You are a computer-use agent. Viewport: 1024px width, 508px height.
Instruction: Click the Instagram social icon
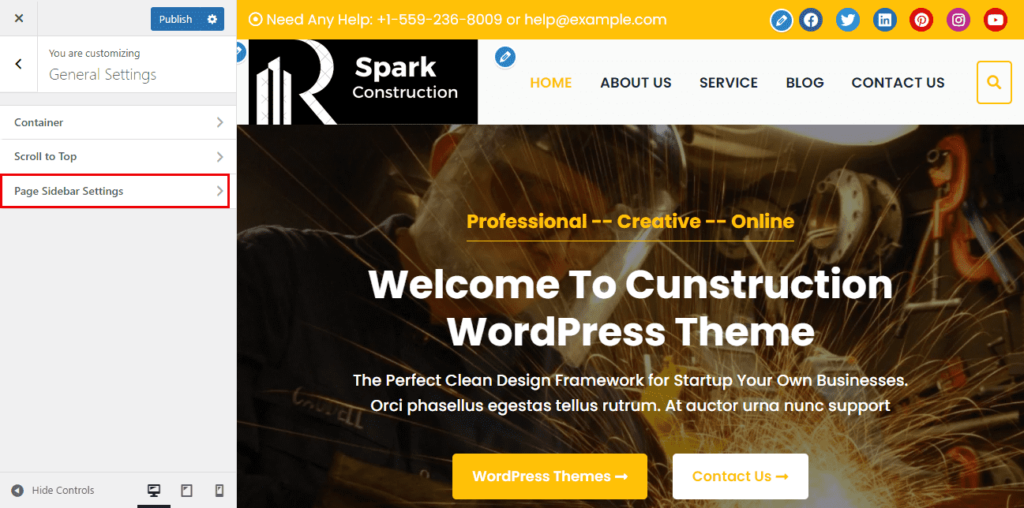pos(958,20)
